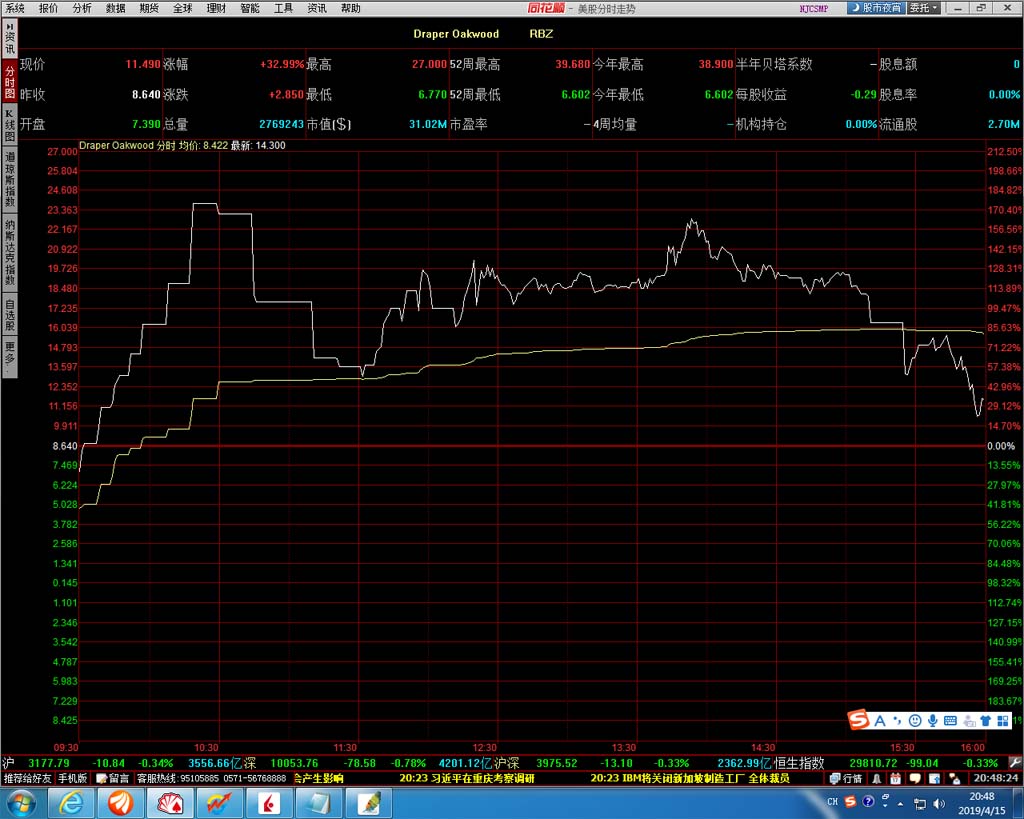Click the 行情 status button
Screen dimensions: 1024x819
846,779
